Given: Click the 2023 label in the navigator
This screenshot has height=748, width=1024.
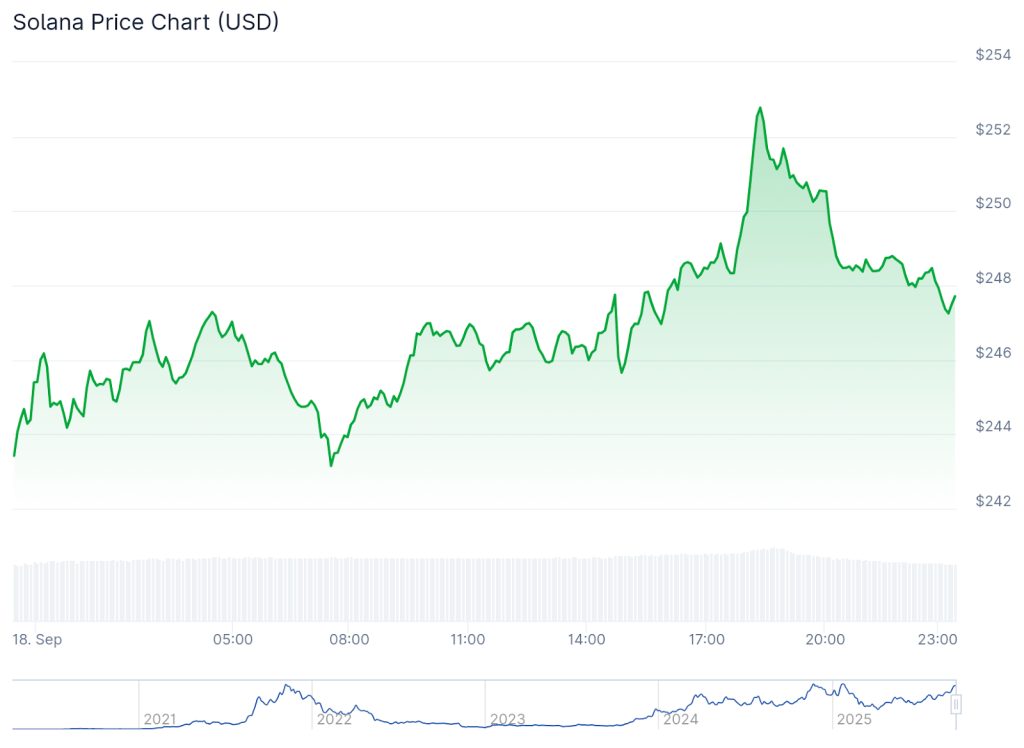Looking at the screenshot, I should 507,719.
